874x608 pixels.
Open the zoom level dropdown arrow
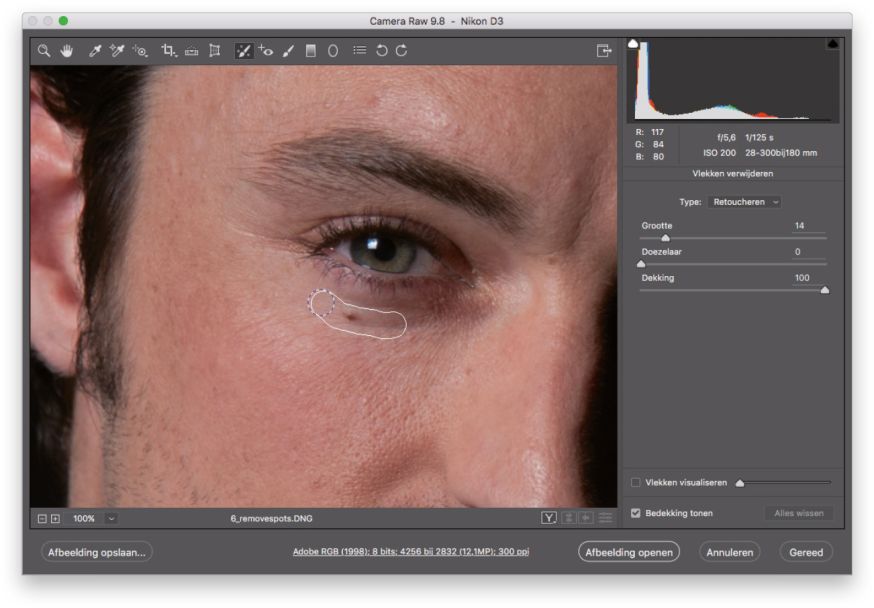pos(110,519)
